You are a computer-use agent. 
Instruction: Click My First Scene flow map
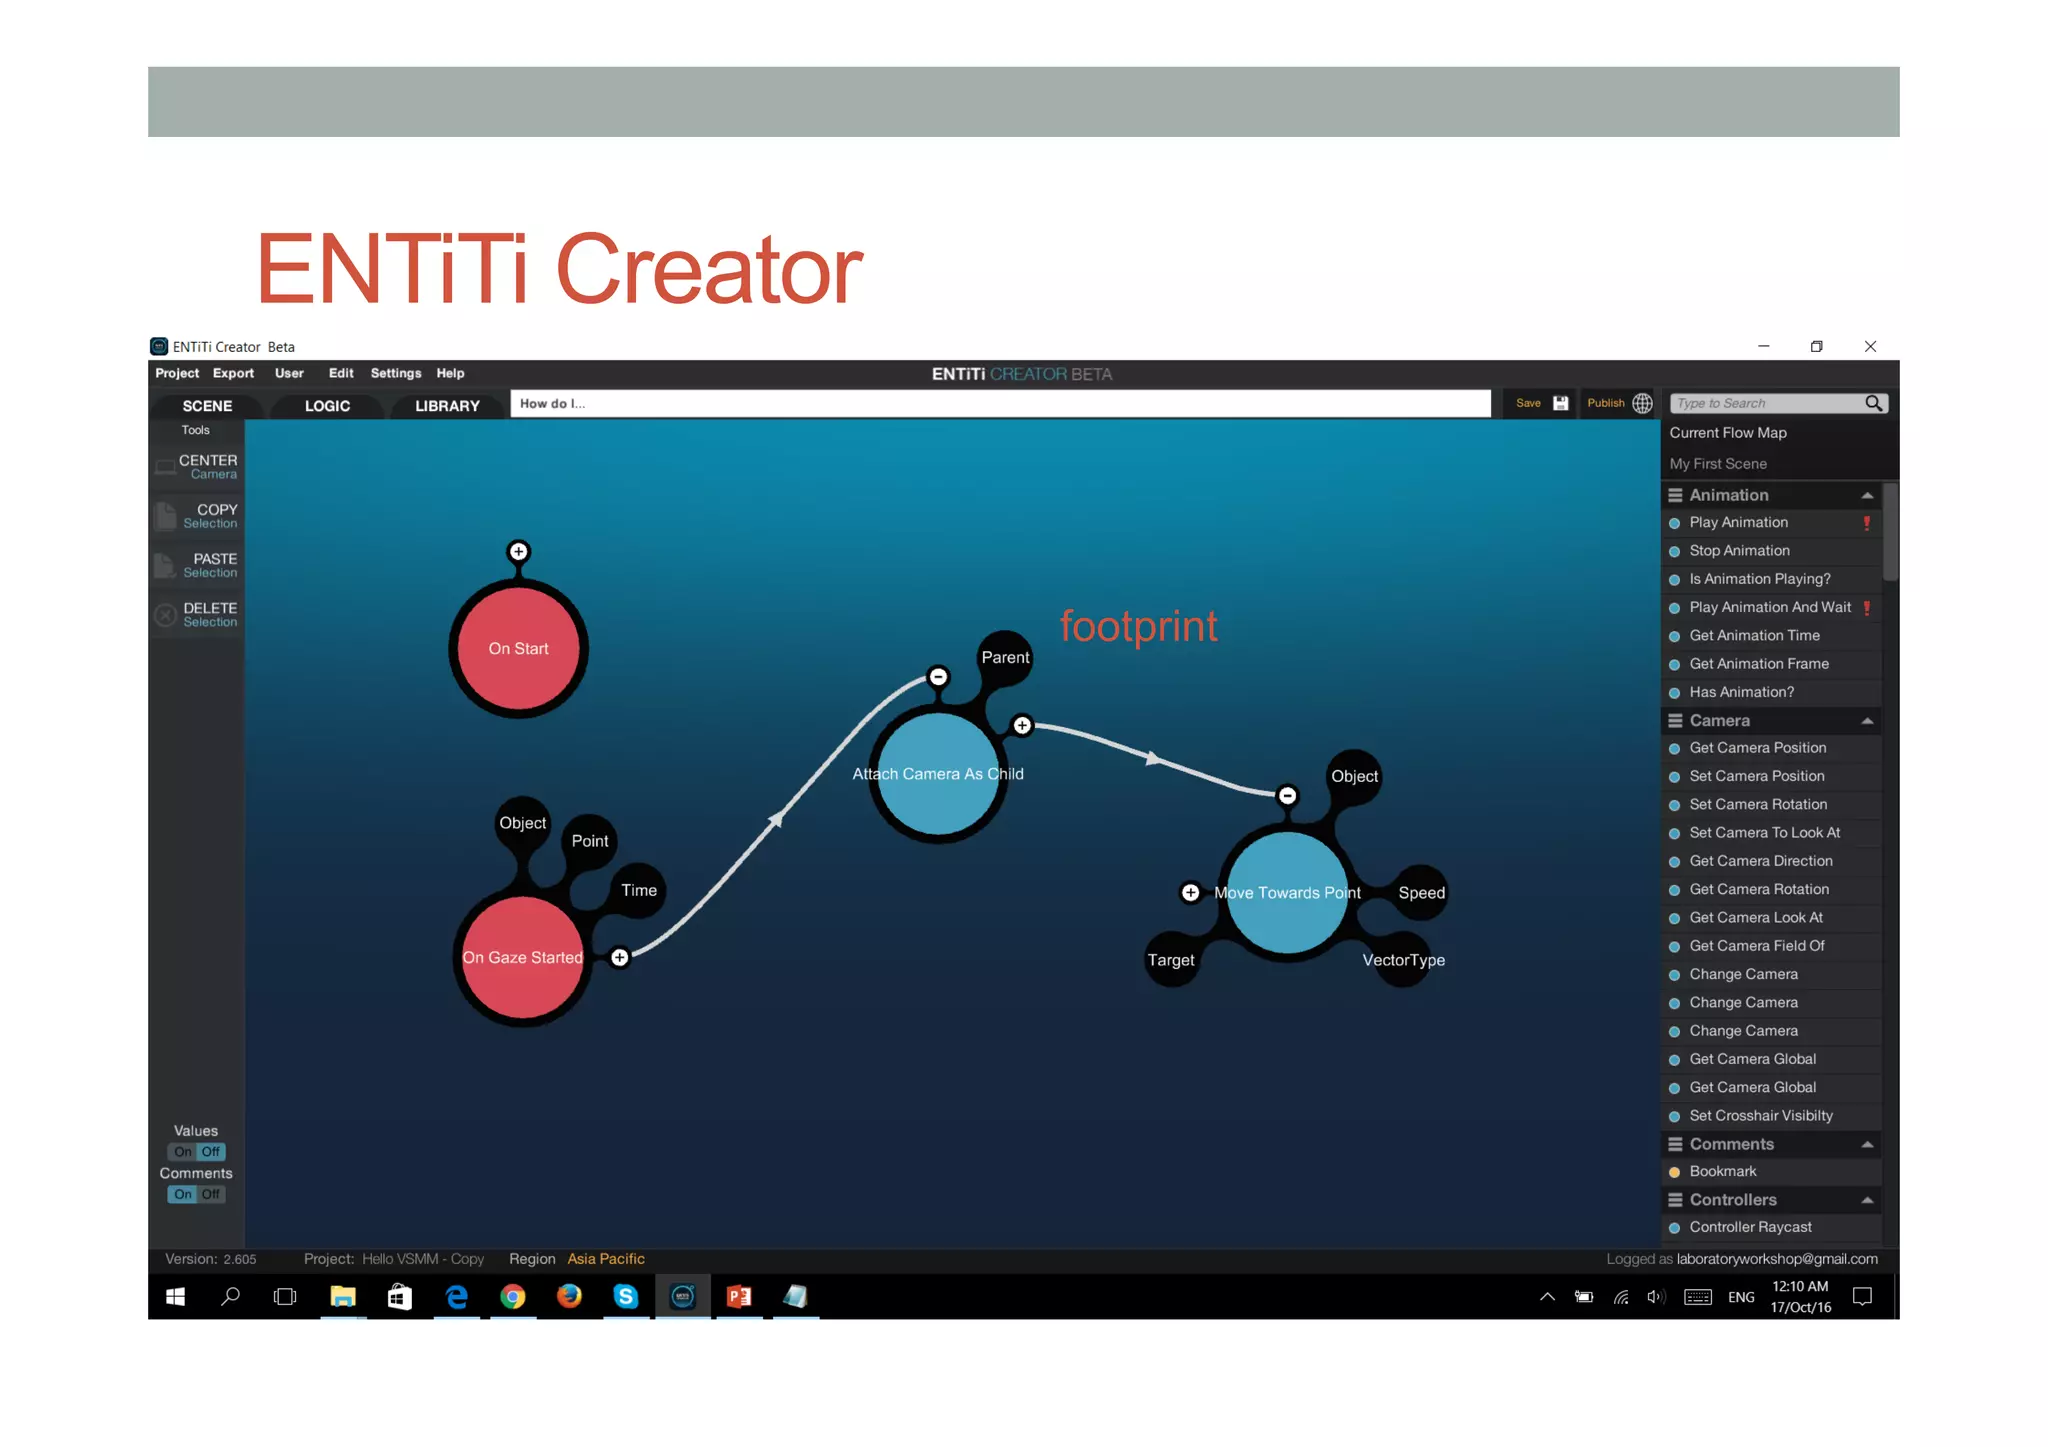[1718, 464]
